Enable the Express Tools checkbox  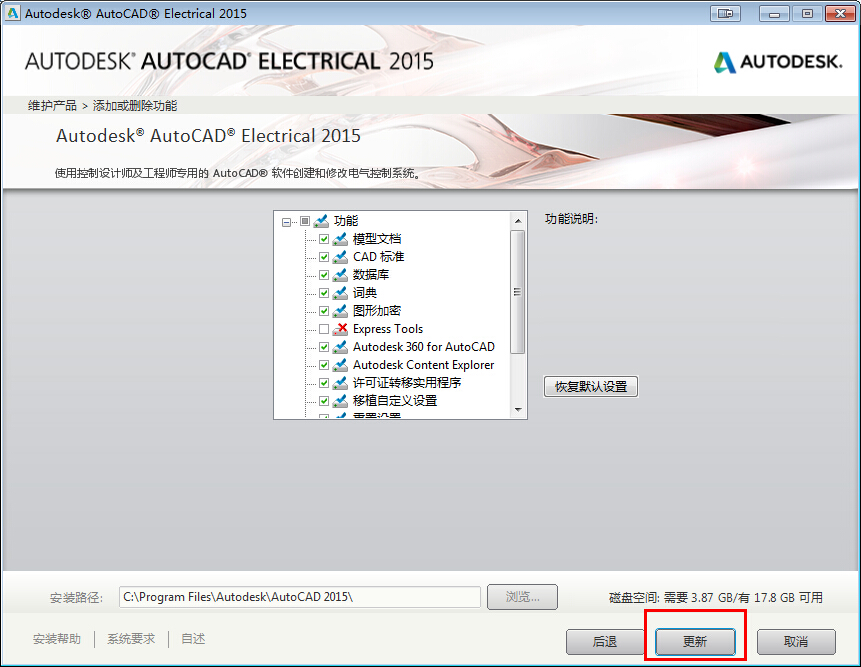tap(324, 329)
